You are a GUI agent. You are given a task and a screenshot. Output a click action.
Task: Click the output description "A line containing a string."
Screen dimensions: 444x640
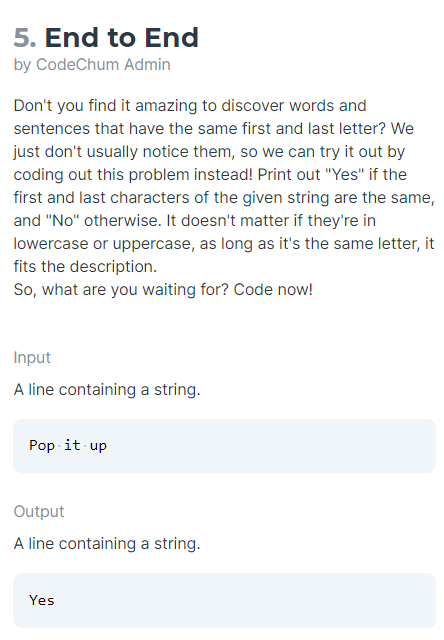tap(107, 544)
